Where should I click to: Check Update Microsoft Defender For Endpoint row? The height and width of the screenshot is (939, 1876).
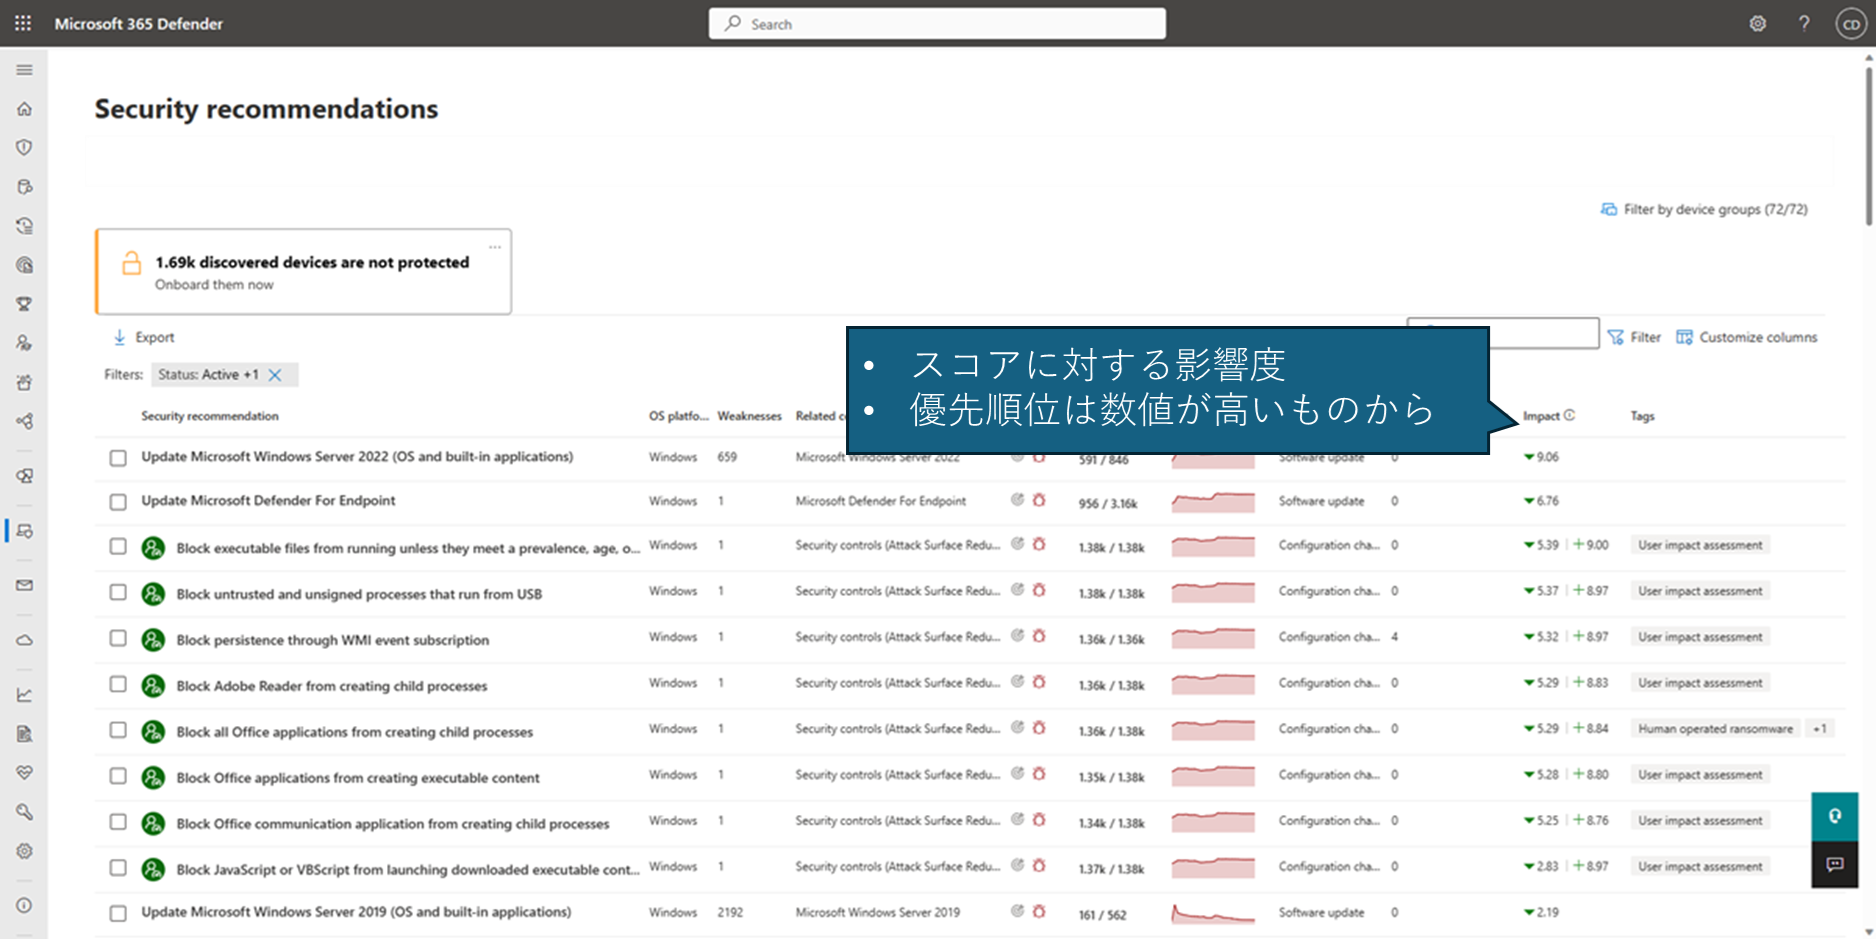pos(118,502)
